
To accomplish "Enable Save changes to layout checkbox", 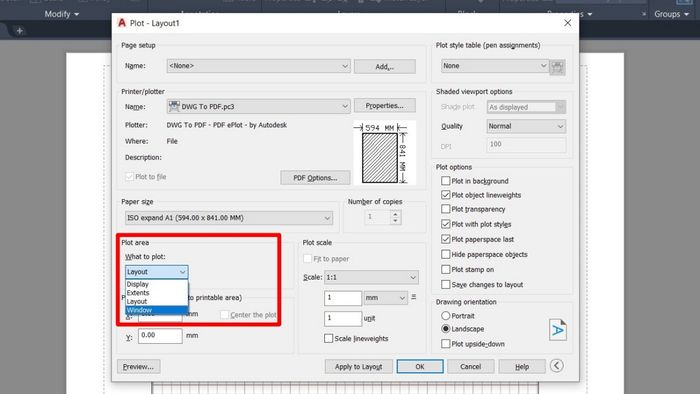I will (446, 284).
